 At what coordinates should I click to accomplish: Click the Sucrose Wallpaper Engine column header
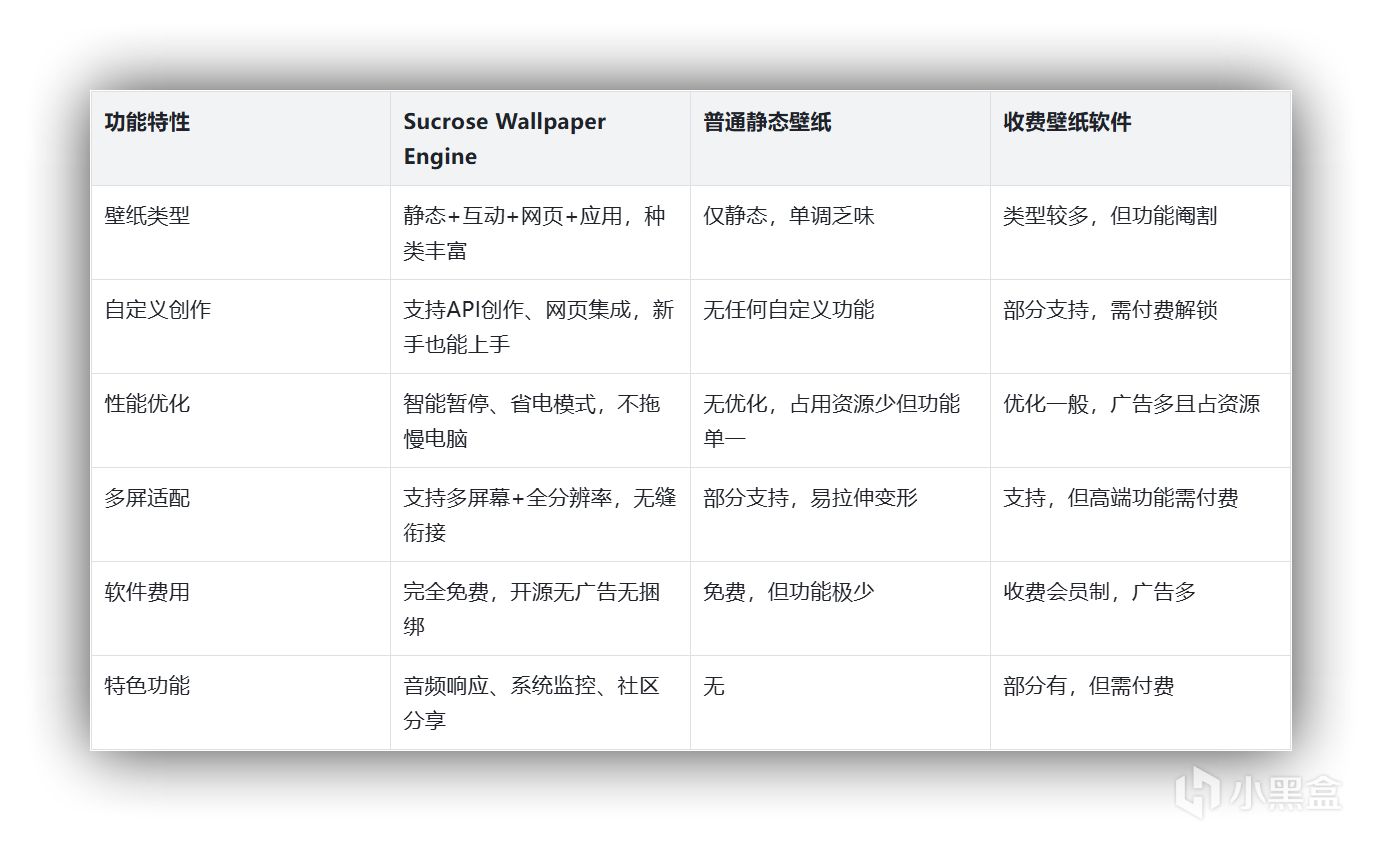point(504,139)
